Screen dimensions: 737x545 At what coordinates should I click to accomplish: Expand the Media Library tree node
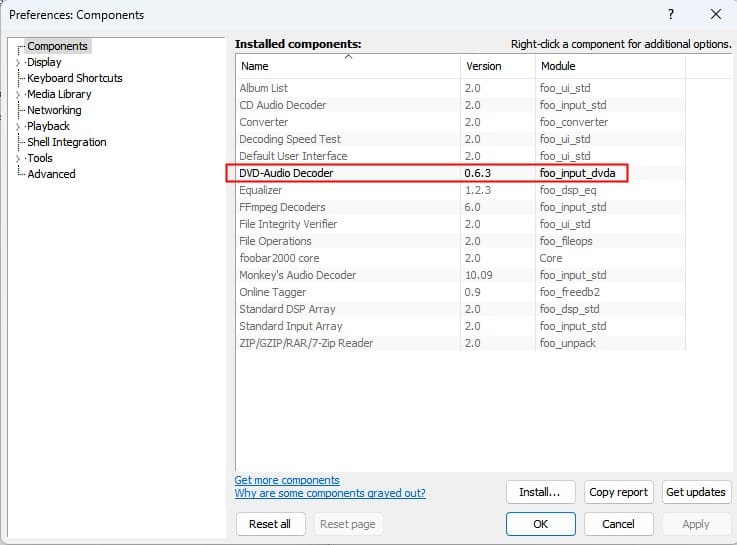[x=18, y=94]
